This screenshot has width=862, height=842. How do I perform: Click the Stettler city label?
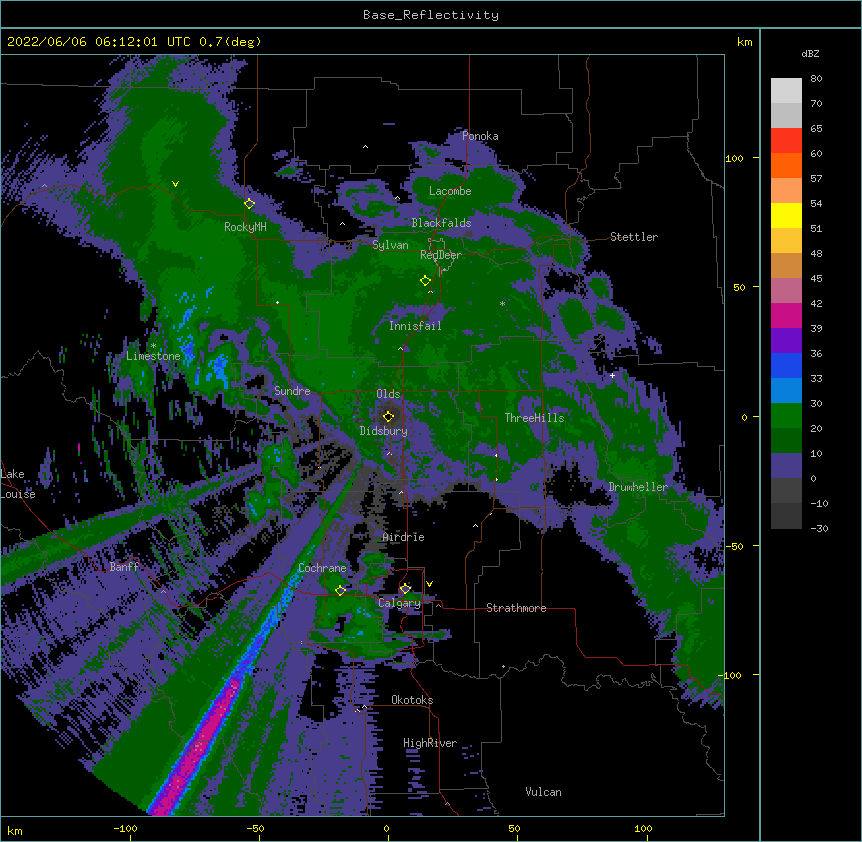click(x=634, y=237)
